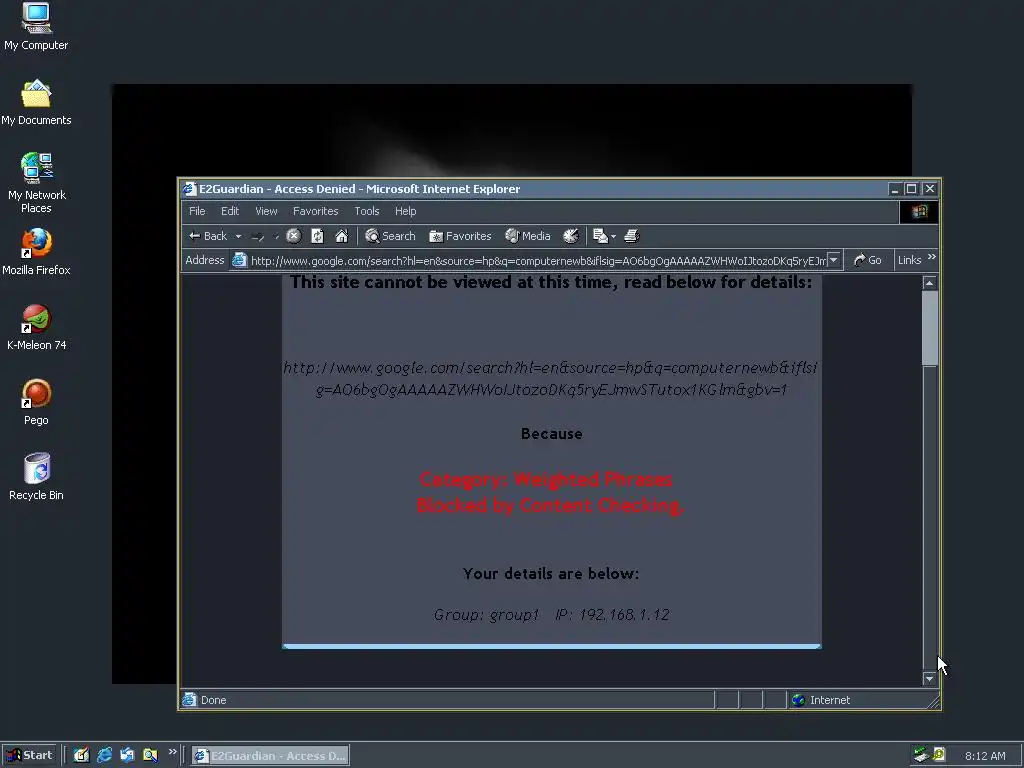
Task: Expand the Mail dropdown arrow
Action: point(613,236)
